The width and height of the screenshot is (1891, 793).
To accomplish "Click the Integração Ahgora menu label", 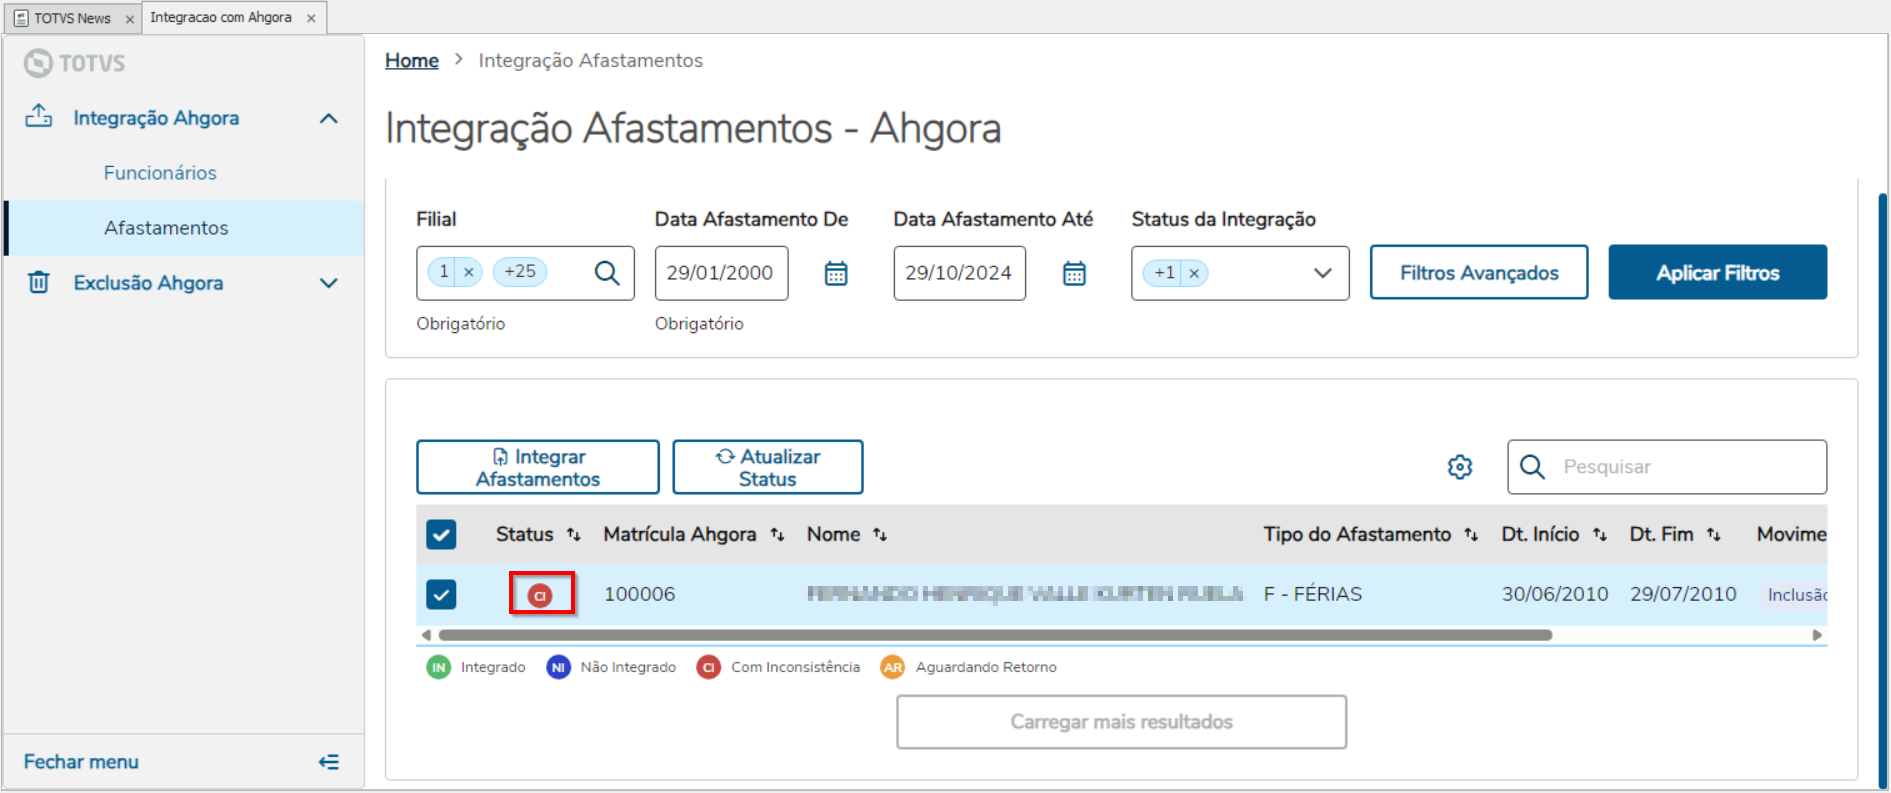I will (x=156, y=118).
